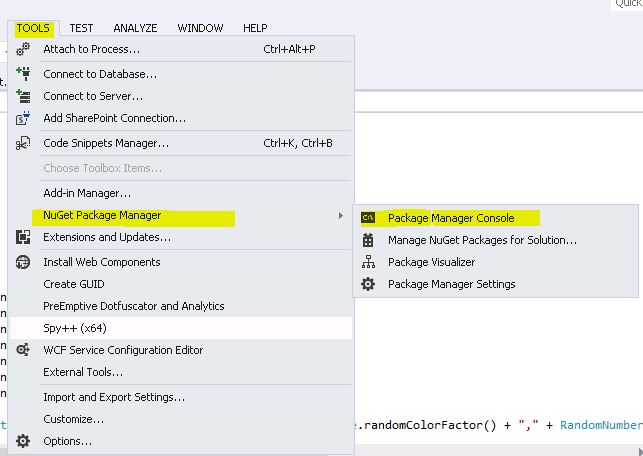Screen dimensions: 643x456
Task: Click the WCF Service Configuration Editor icon
Action: [x=24, y=350]
